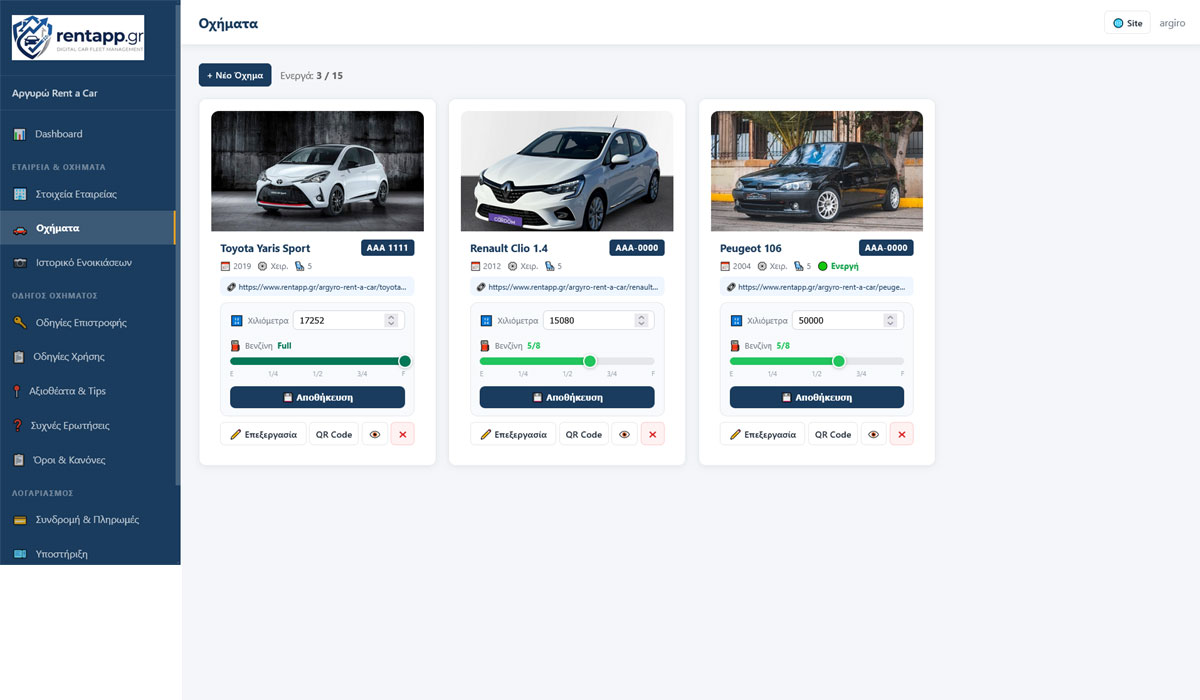Viewport: 1200px width, 700px height.
Task: Save Toyota Yaris with Αποθήκευση
Action: 317,397
